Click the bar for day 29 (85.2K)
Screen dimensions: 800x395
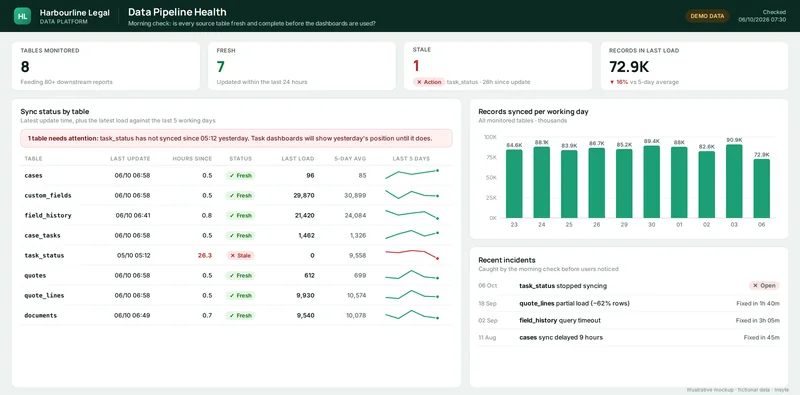[624, 184]
